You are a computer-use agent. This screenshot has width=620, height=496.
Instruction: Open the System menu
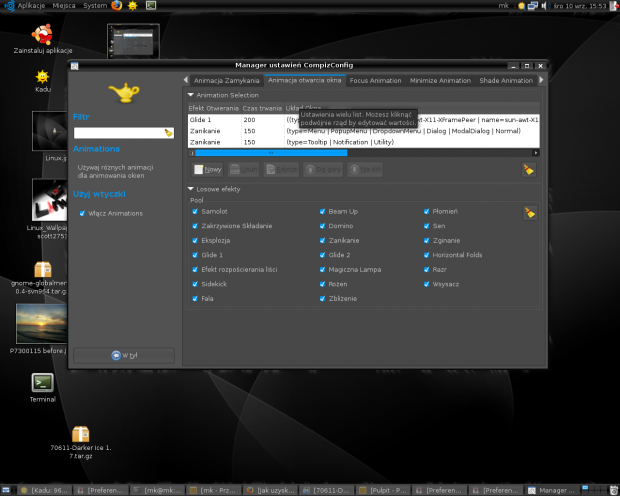[x=95, y=6]
